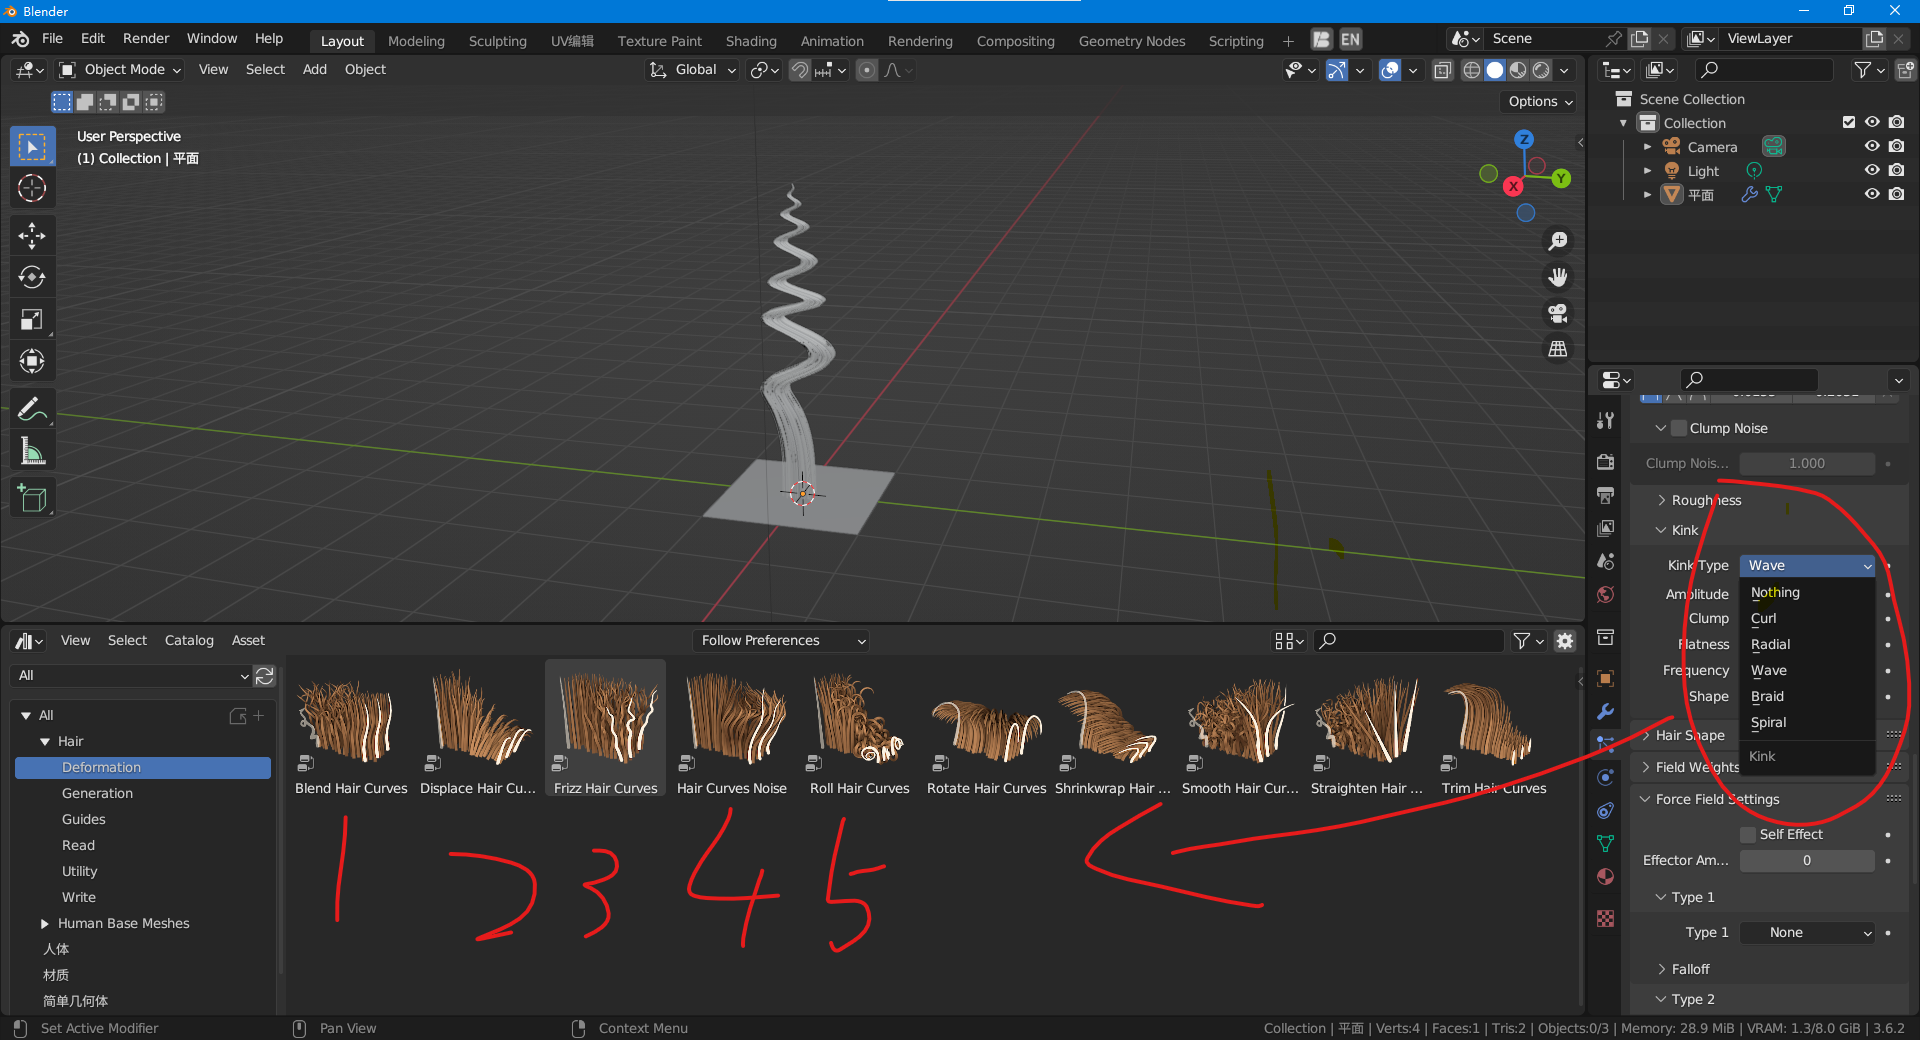Click the pan view hand icon
Image resolution: width=1920 pixels, height=1040 pixels.
click(1558, 277)
